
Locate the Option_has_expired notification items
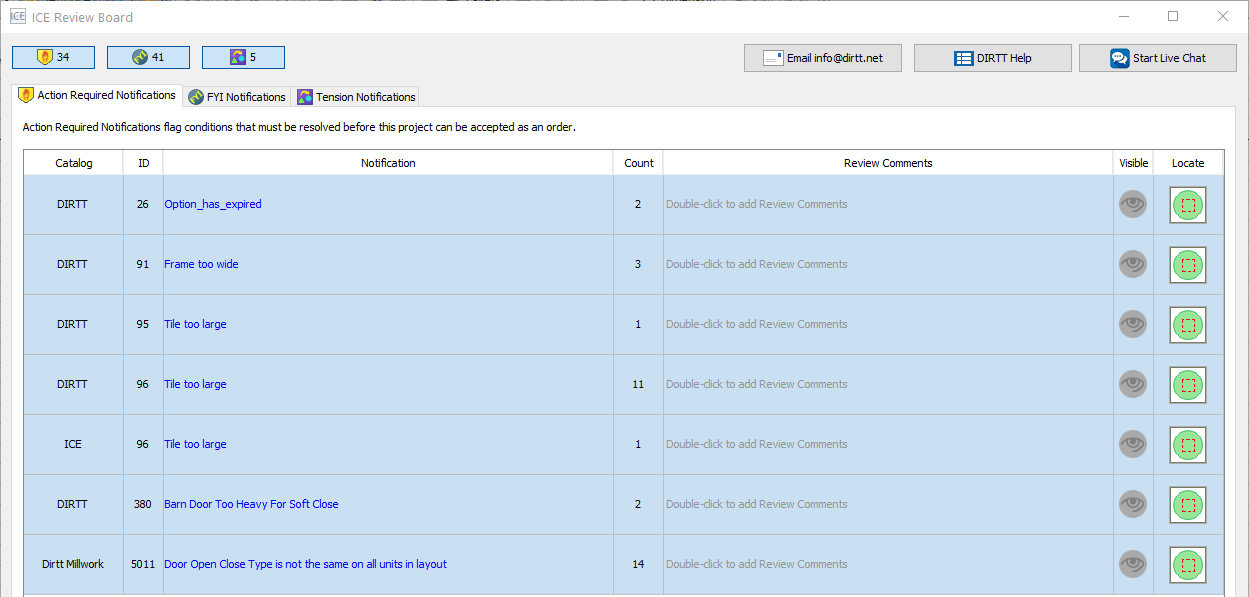click(x=1188, y=205)
